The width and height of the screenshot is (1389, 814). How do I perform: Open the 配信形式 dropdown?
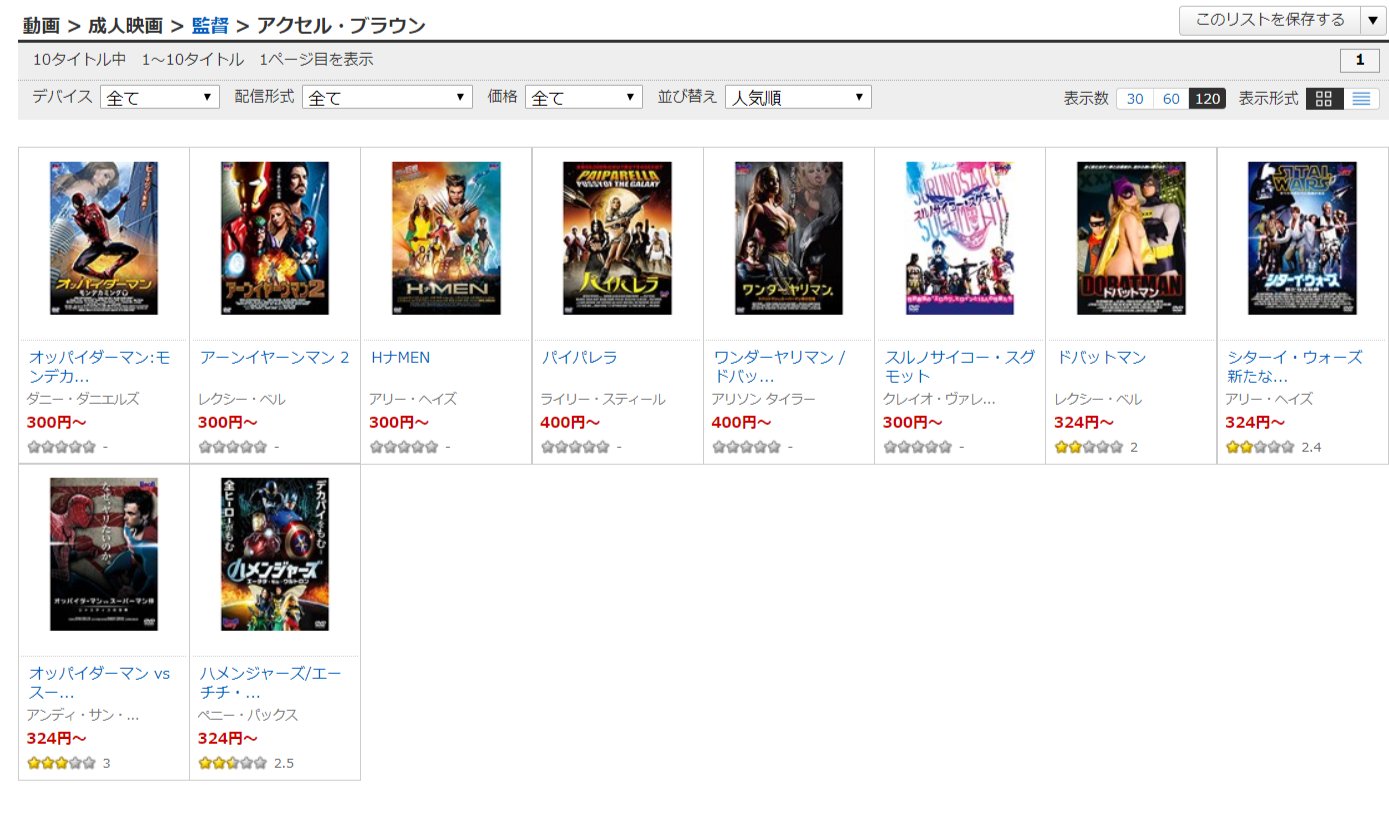[387, 97]
